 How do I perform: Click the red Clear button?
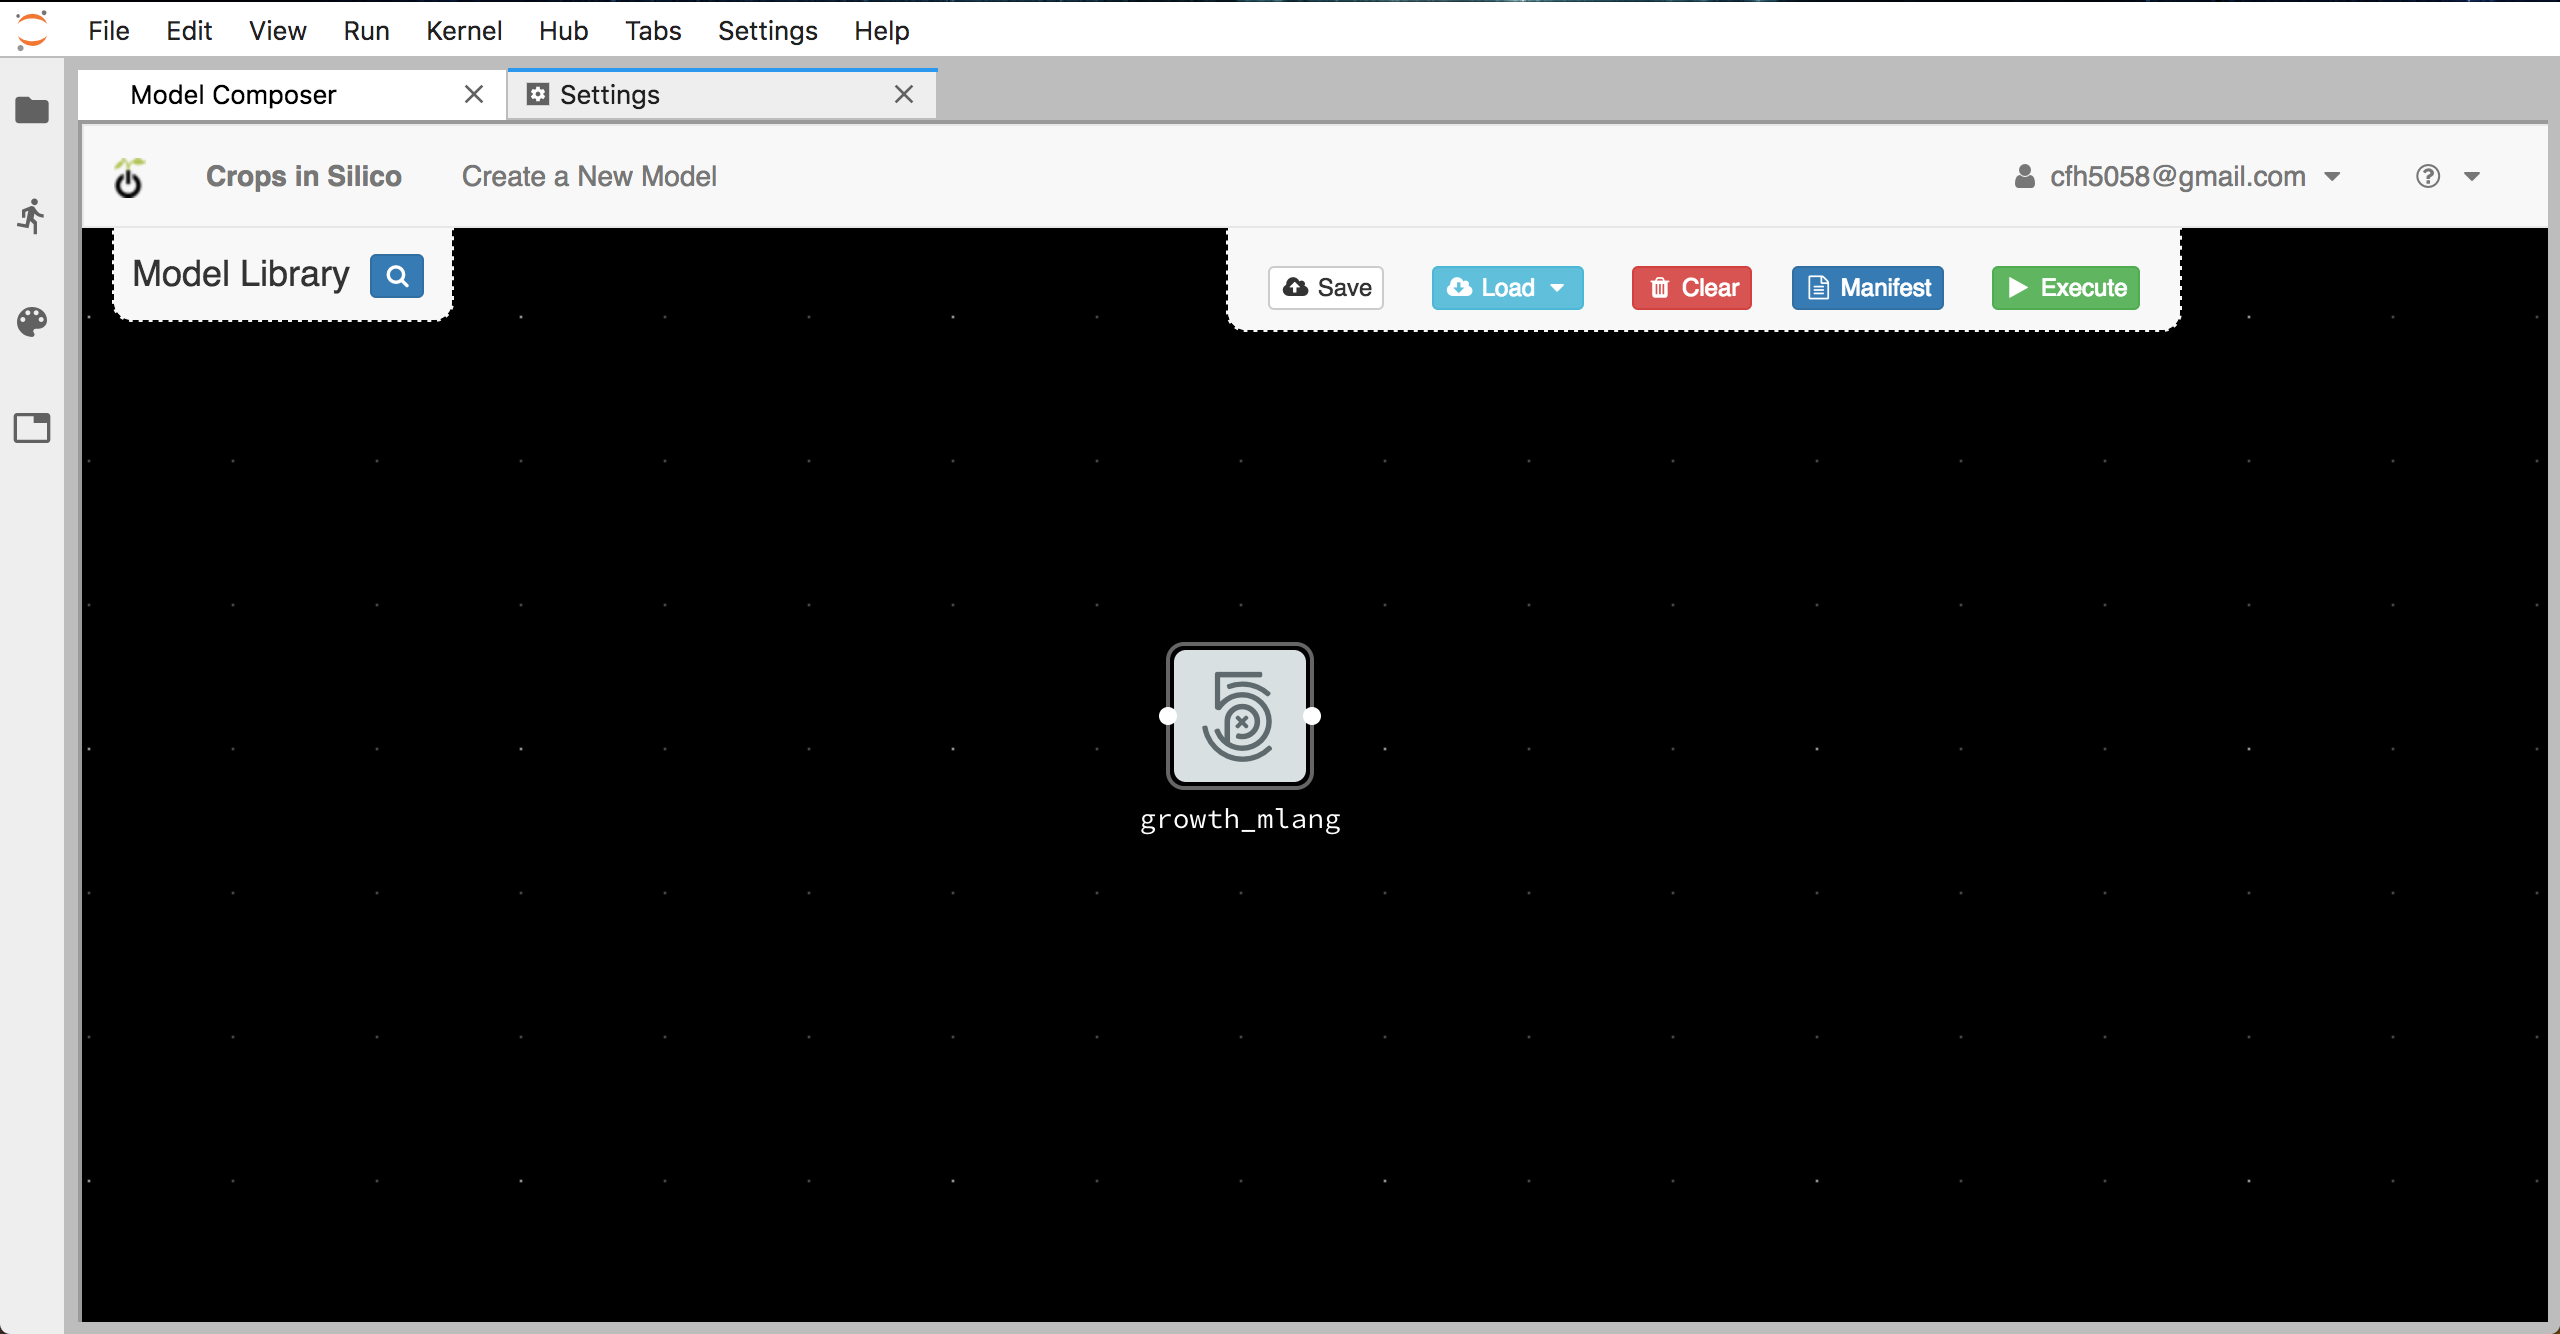tap(1692, 288)
